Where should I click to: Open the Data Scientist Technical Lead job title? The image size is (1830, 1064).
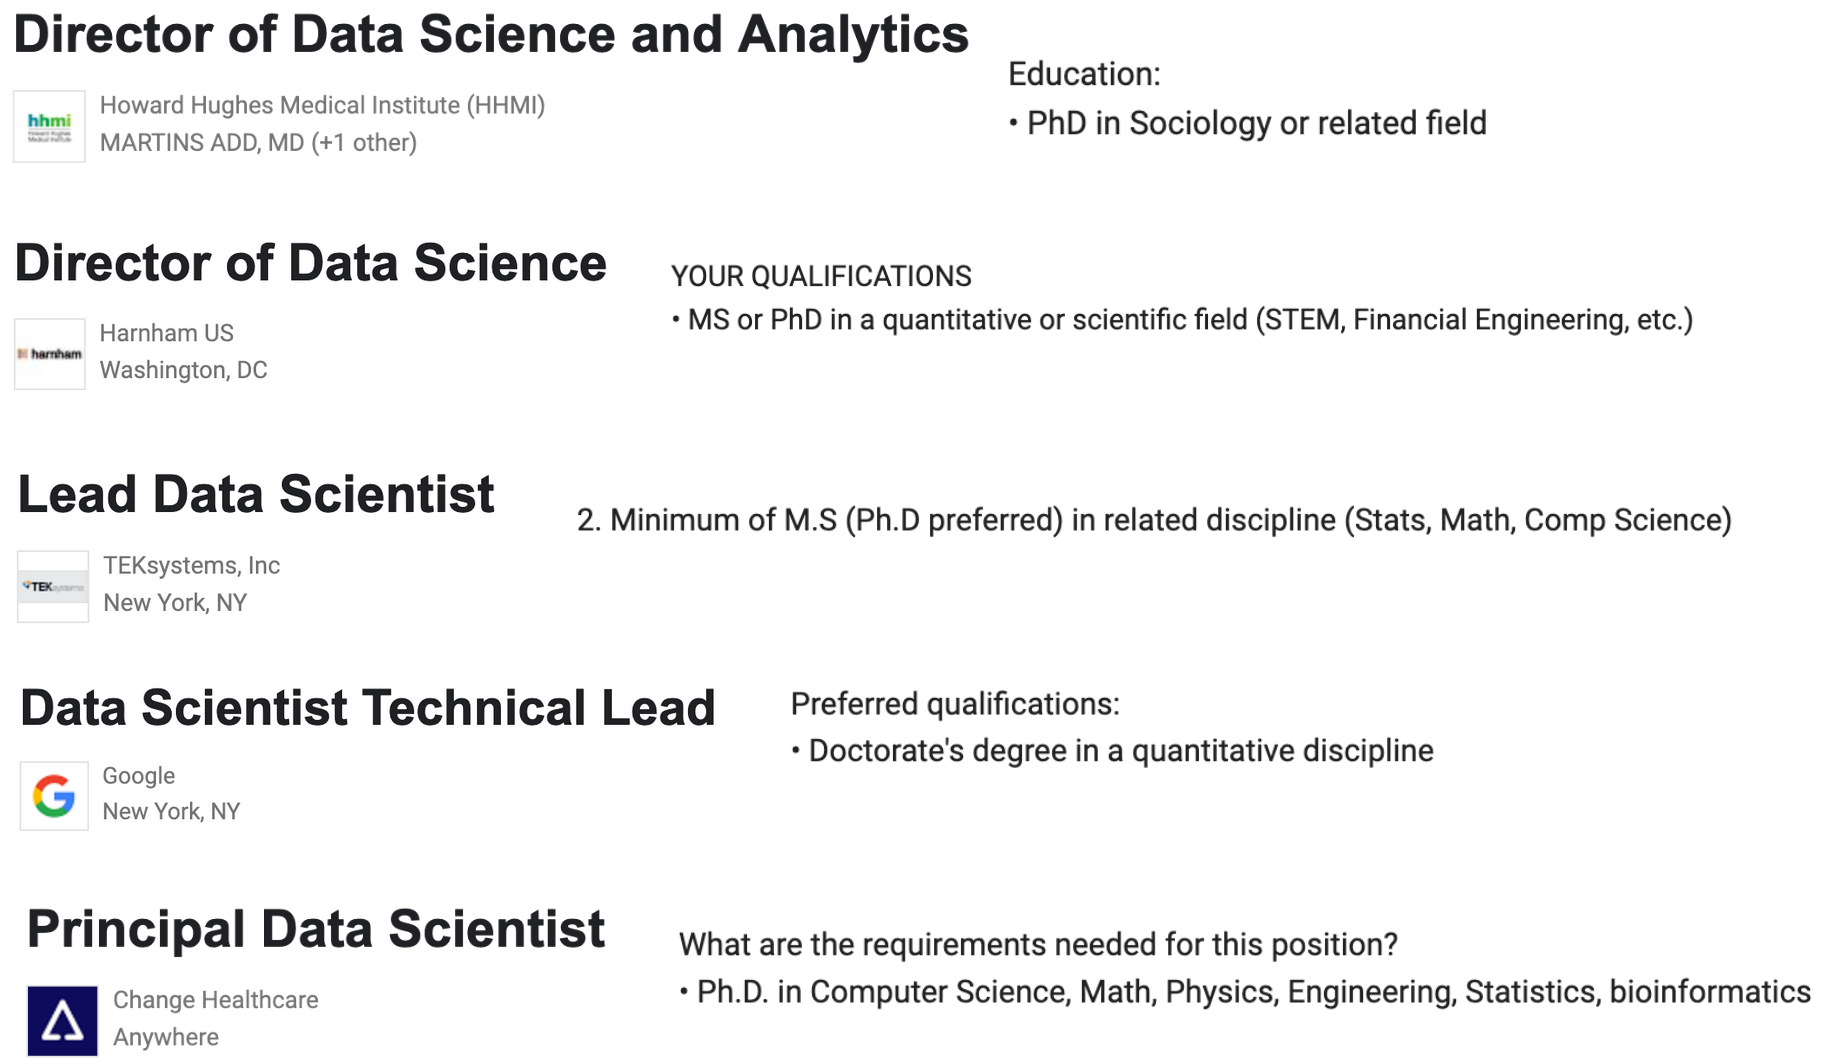click(368, 708)
